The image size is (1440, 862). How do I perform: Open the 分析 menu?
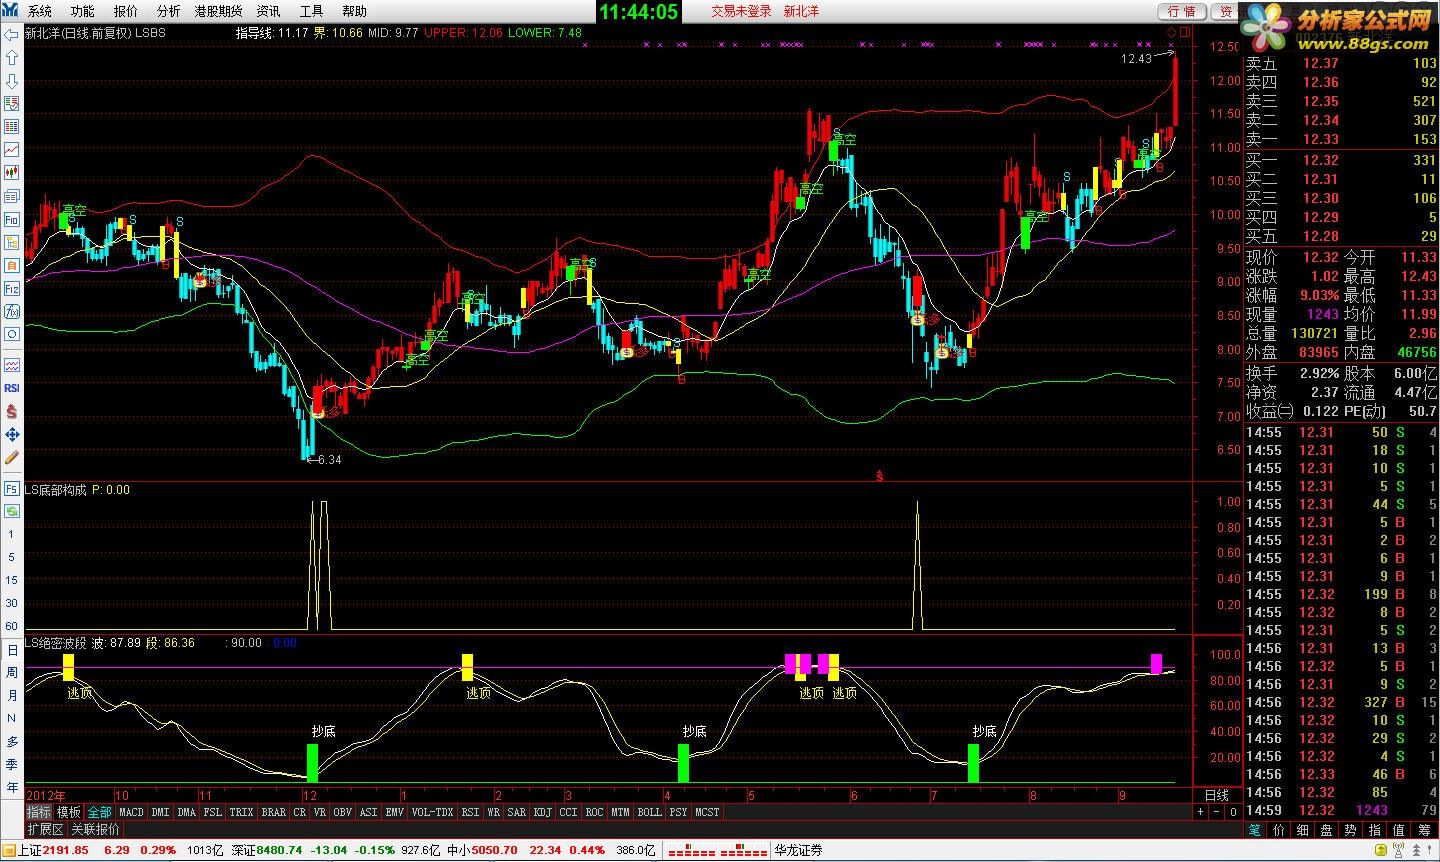tap(169, 11)
